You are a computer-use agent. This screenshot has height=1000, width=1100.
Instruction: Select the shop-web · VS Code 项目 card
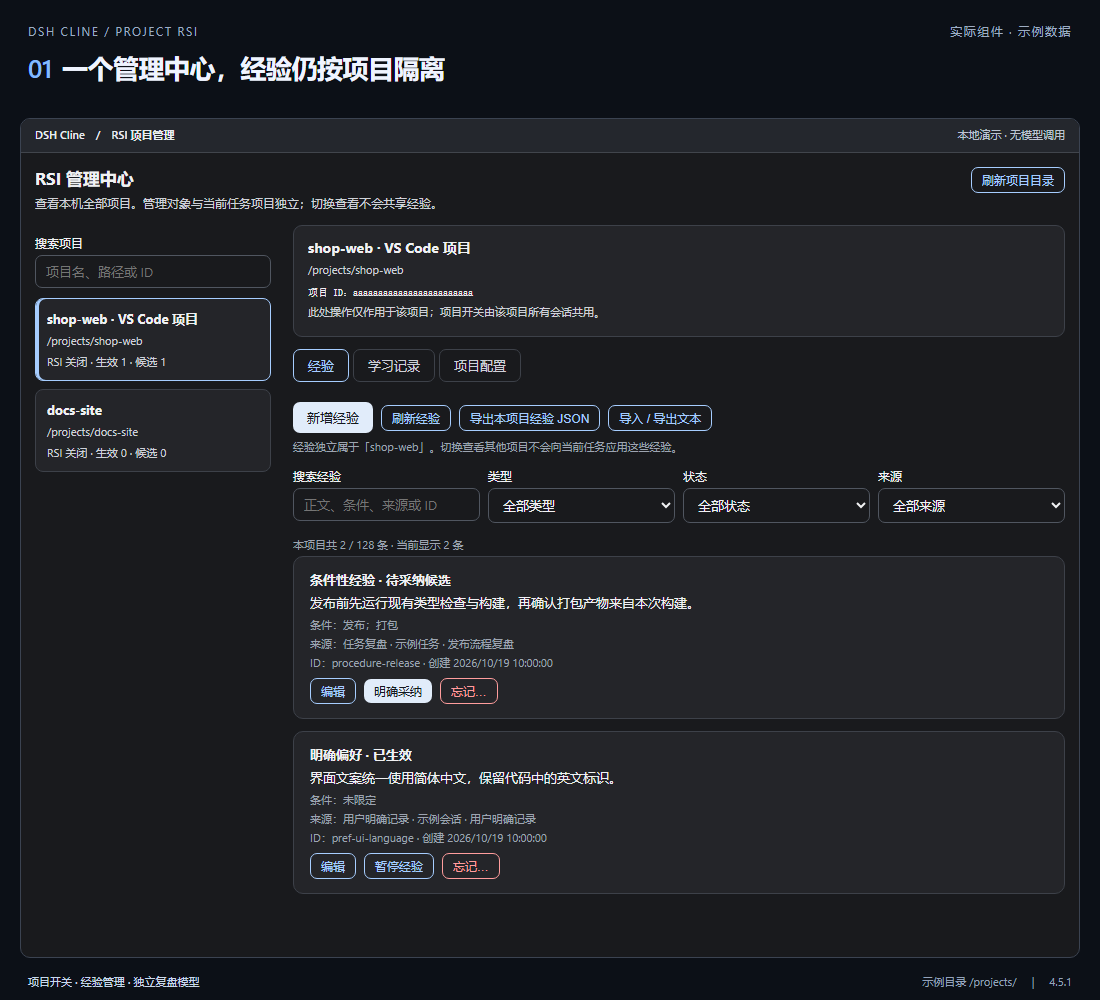point(153,340)
